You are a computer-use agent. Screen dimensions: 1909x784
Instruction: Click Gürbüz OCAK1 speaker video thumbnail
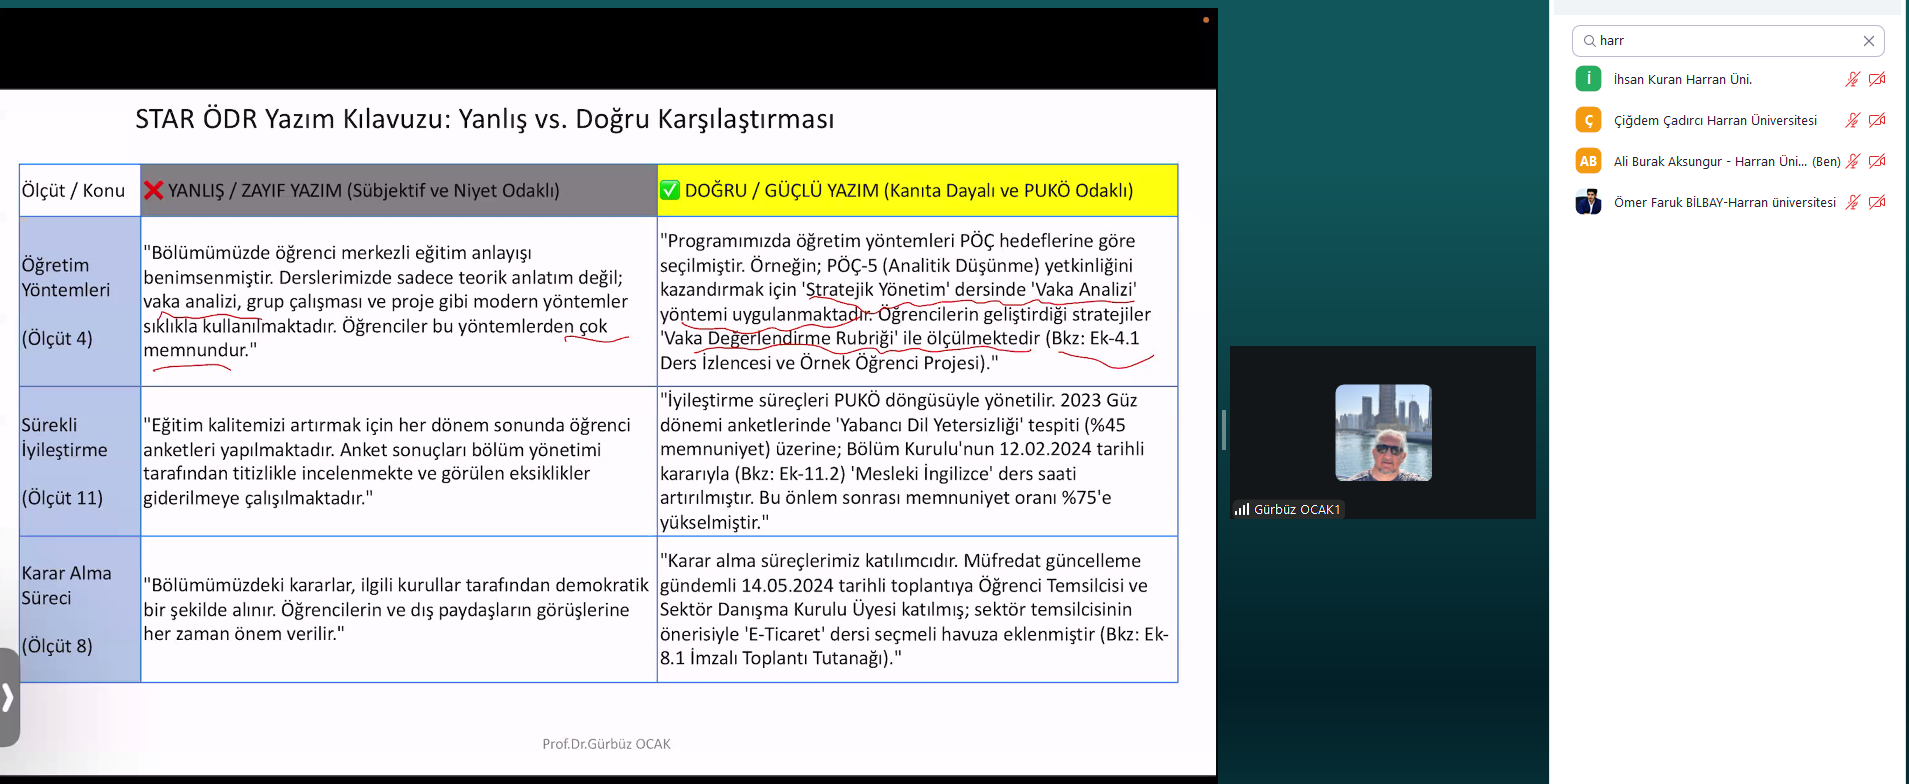1383,432
